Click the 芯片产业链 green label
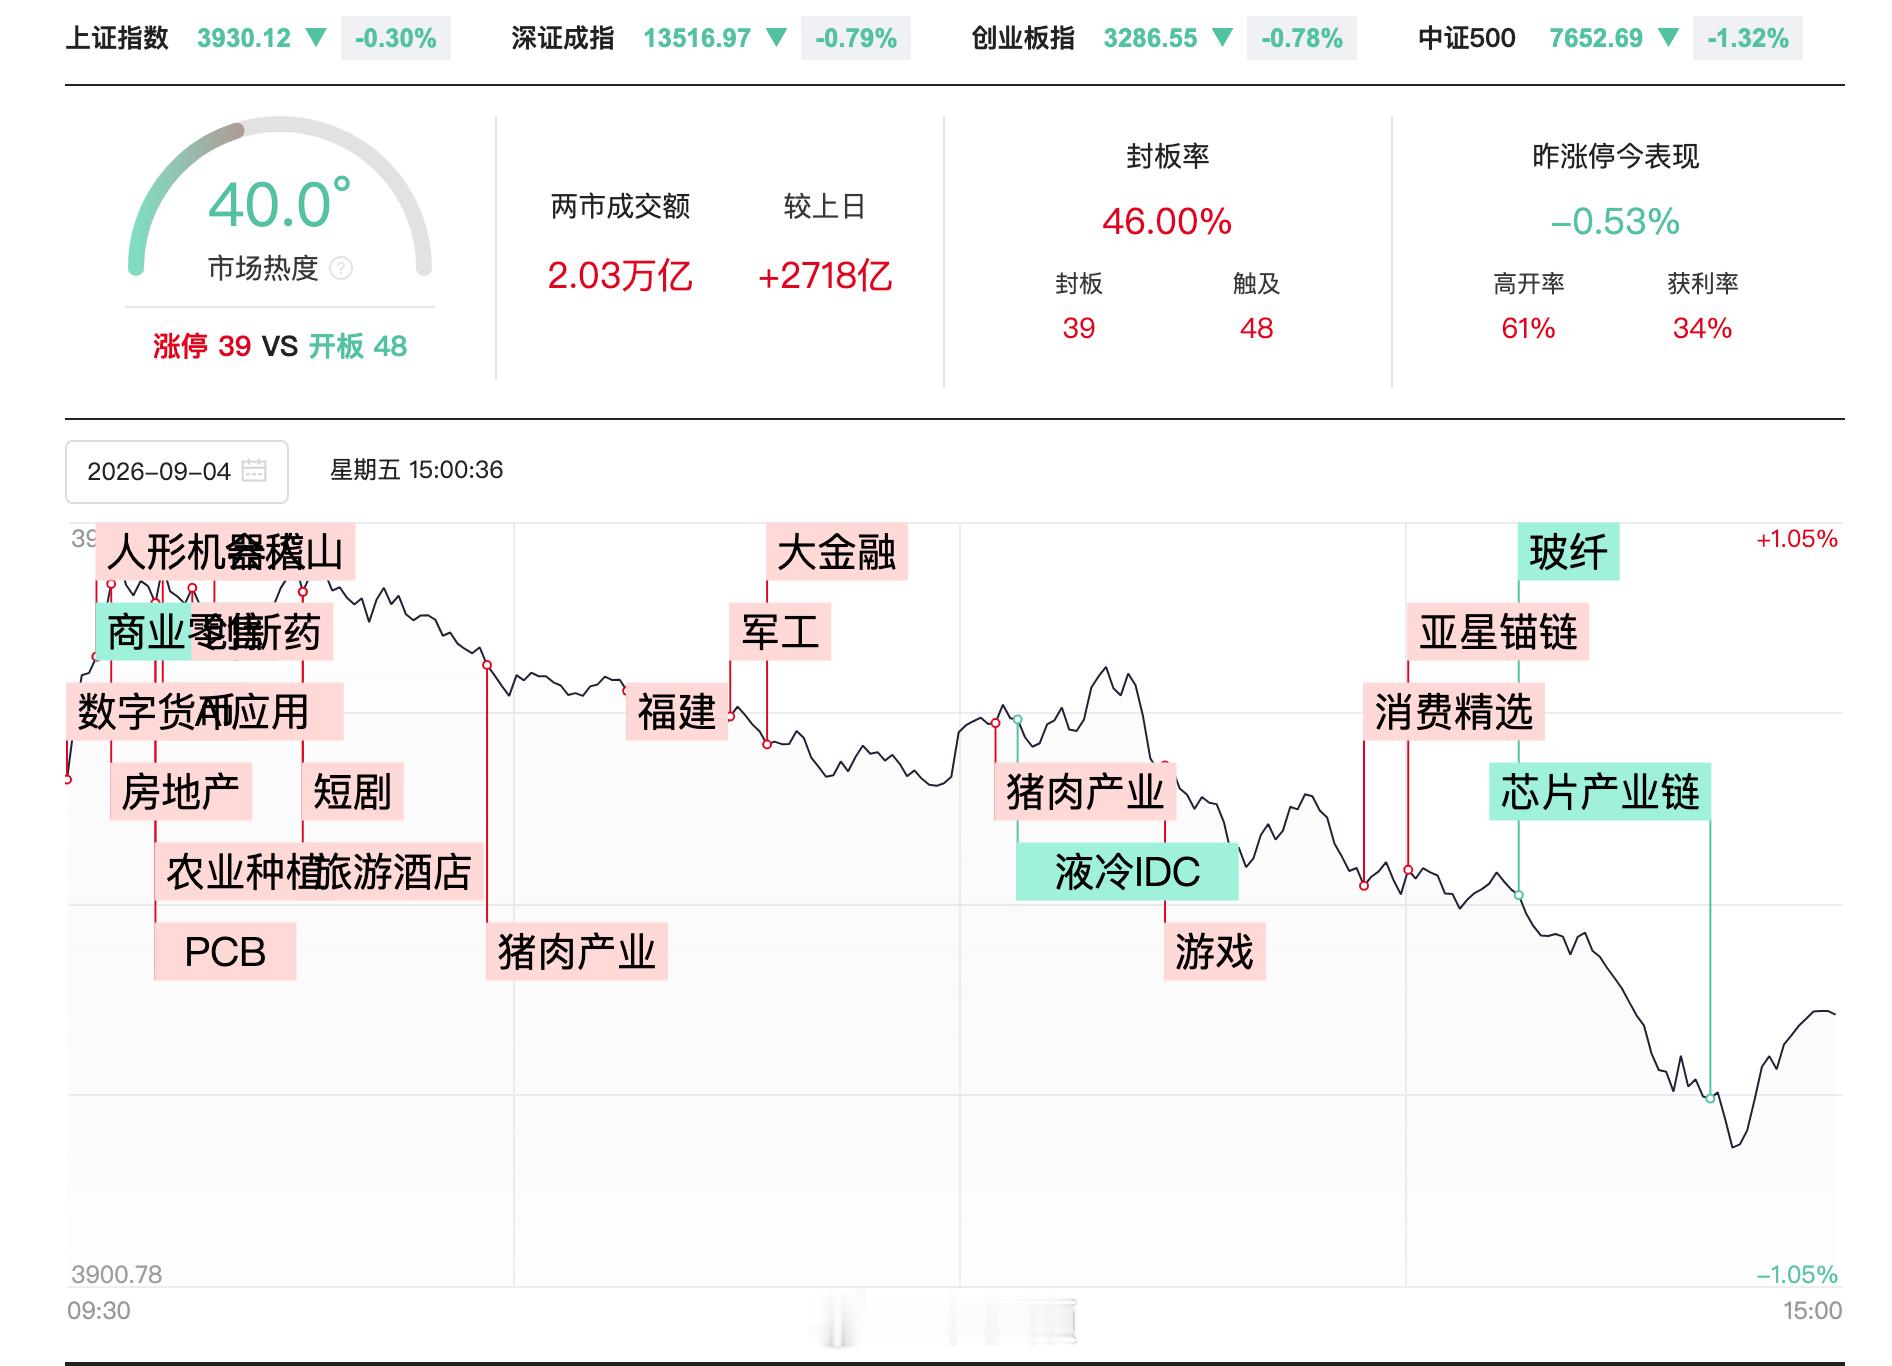 (1600, 792)
